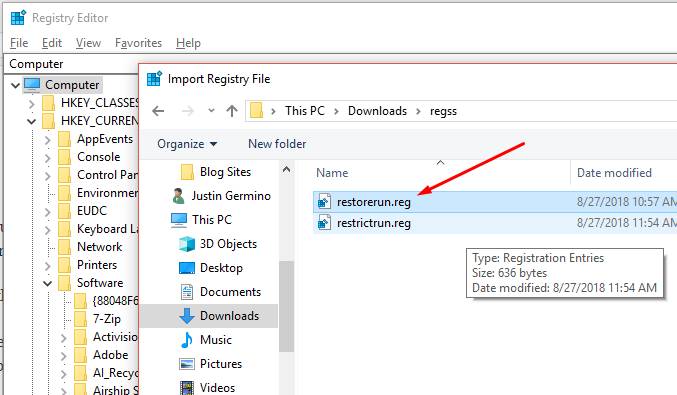Click the Registry Editor app icon in title bar
Viewport: 677px width, 395px height.
(18, 18)
